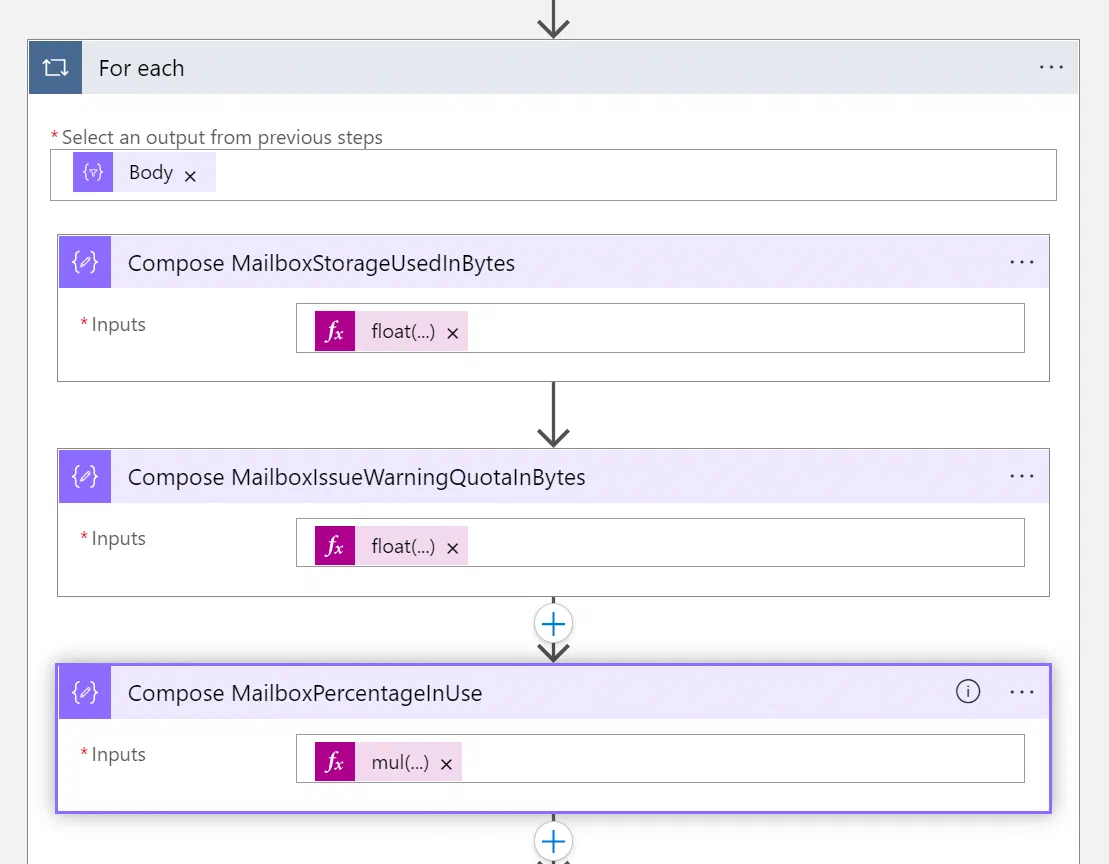Open the MailboxStorageUsedInBytes ellipsis menu
1109x864 pixels.
[1021, 262]
